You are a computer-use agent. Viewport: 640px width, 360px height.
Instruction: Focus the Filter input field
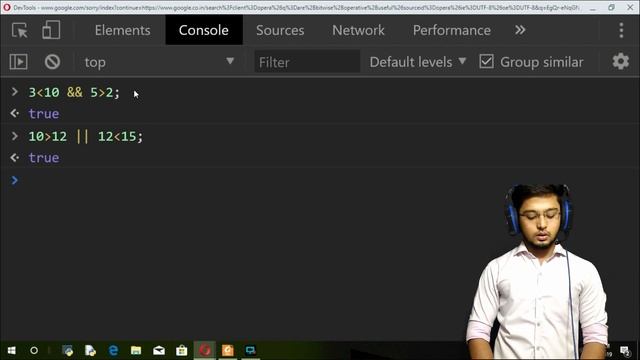click(x=307, y=62)
